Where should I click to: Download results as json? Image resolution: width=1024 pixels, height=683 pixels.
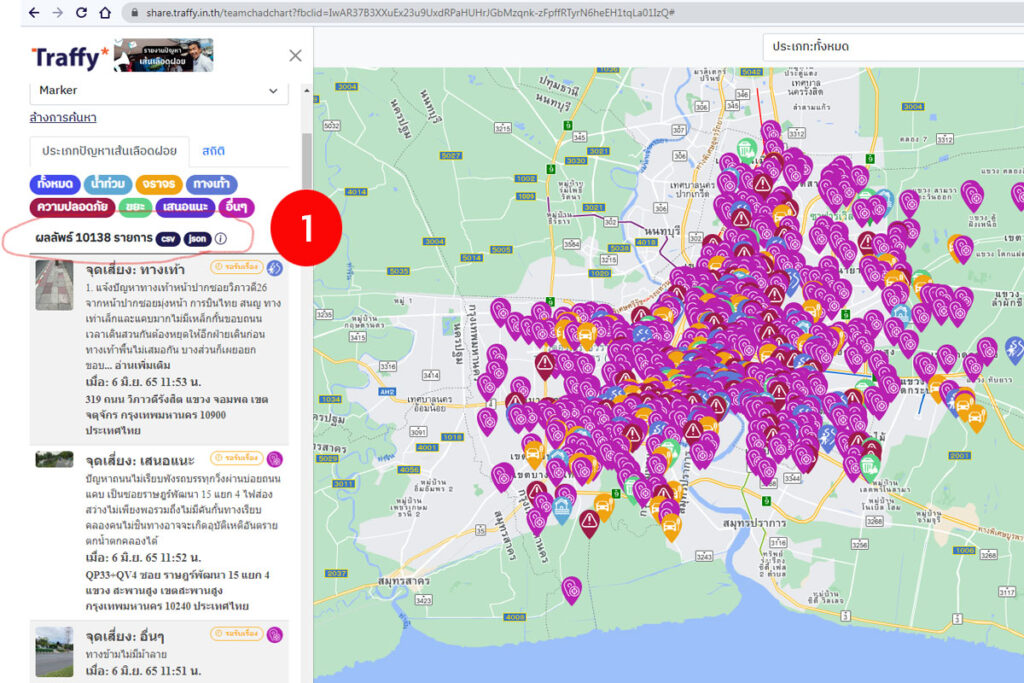(x=197, y=238)
